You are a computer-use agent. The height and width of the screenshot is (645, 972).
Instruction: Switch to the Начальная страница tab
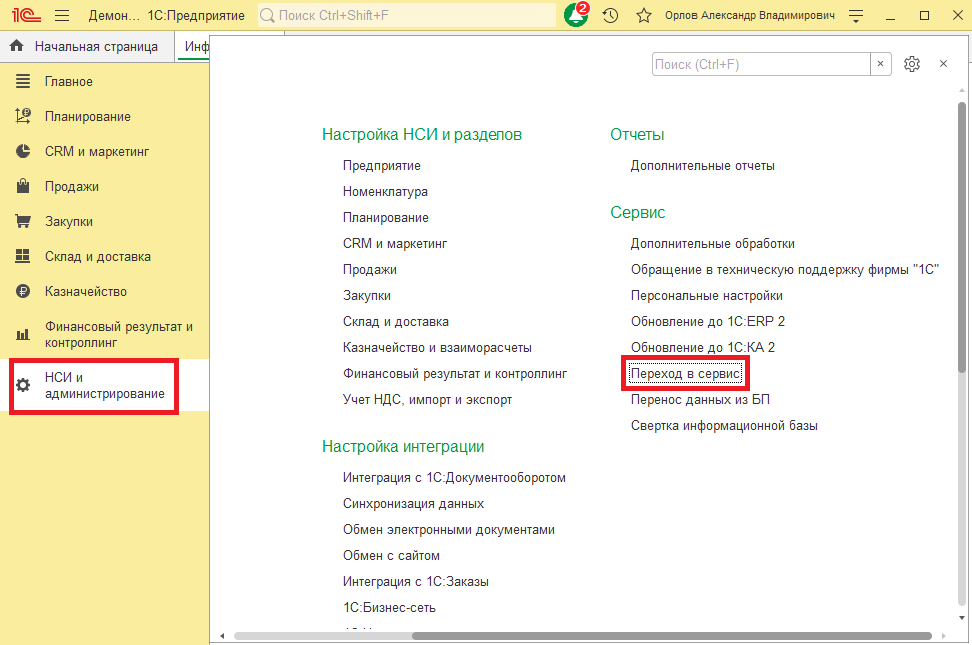(x=87, y=47)
